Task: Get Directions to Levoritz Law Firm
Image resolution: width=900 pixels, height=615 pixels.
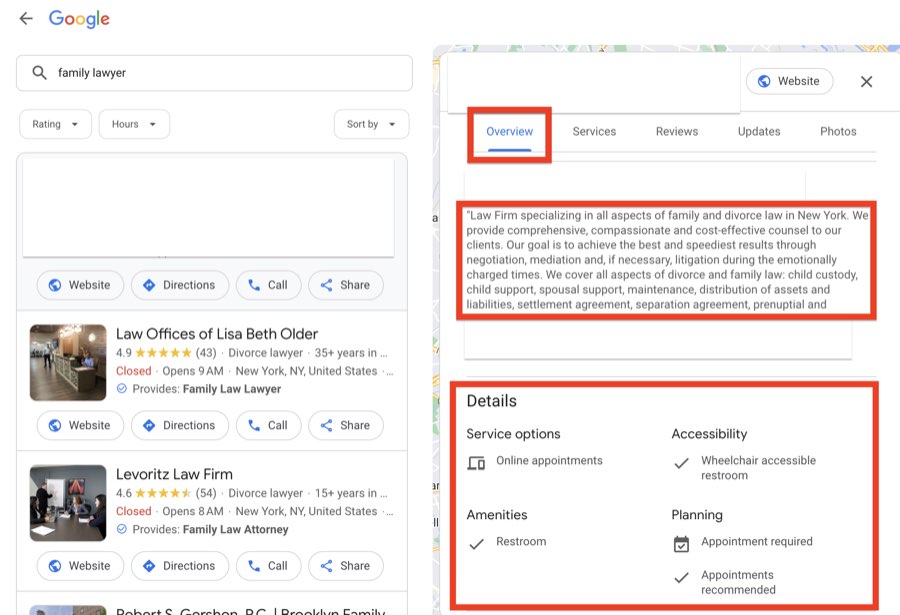Action: 180,566
